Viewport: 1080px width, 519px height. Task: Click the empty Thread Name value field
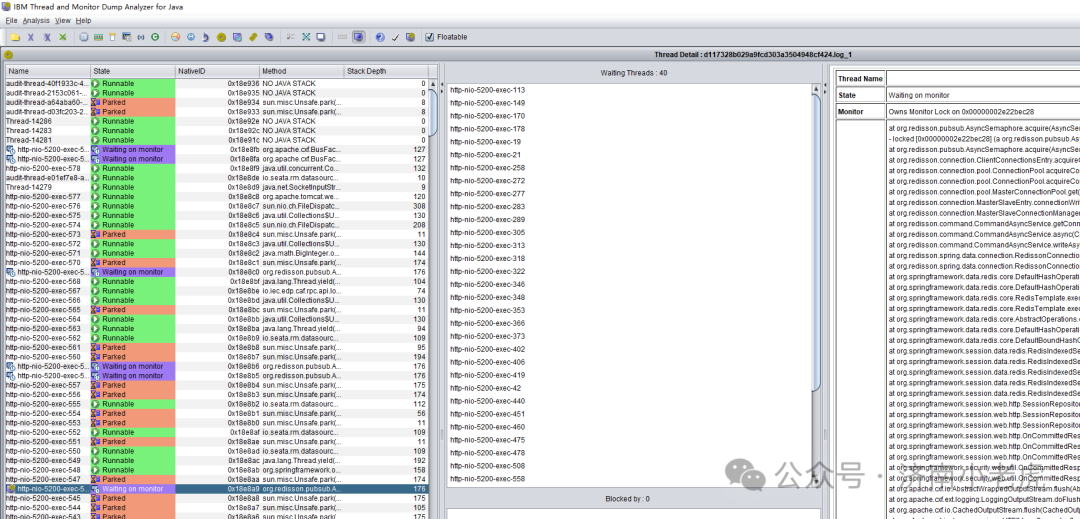point(983,78)
